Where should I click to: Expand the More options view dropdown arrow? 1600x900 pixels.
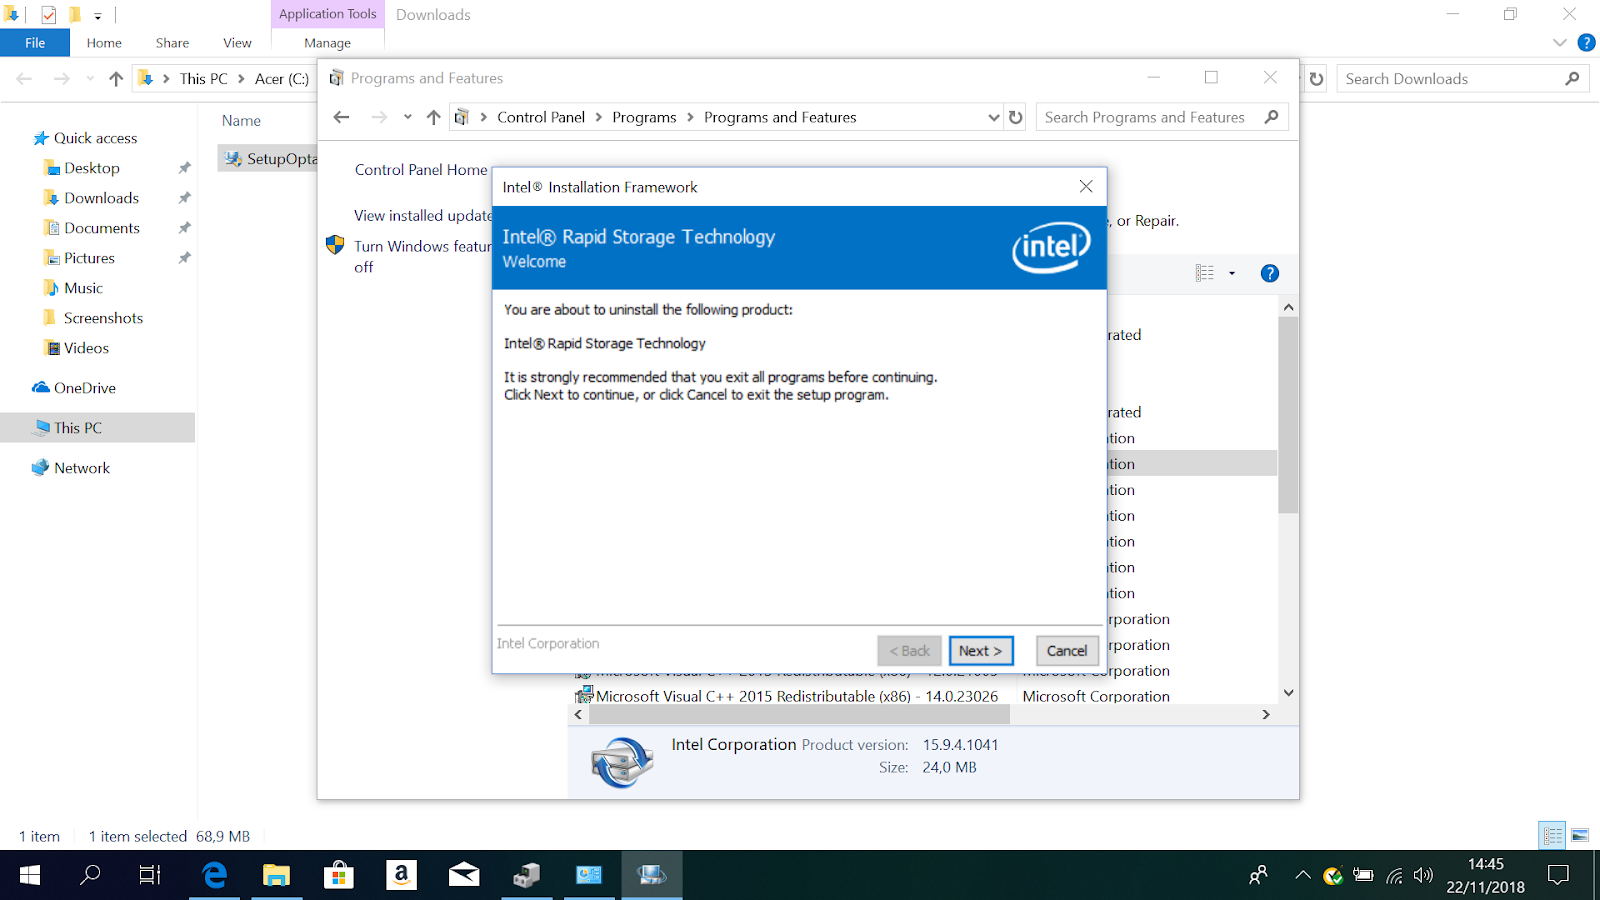1232,273
